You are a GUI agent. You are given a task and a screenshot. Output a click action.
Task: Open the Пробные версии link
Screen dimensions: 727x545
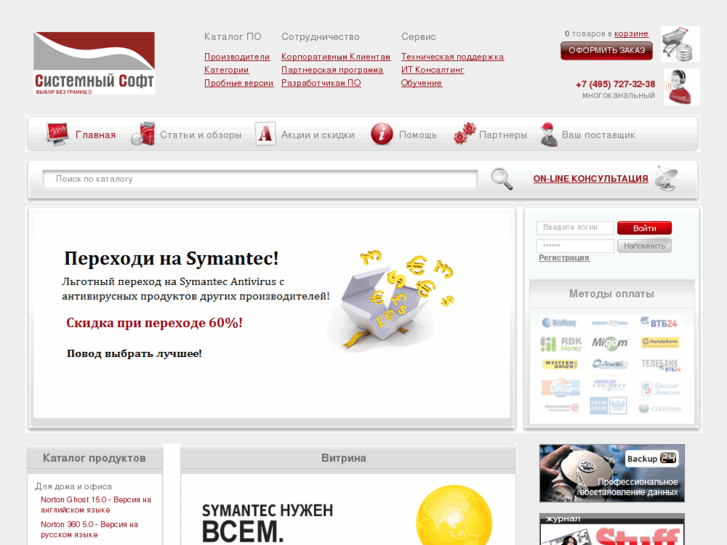point(239,83)
